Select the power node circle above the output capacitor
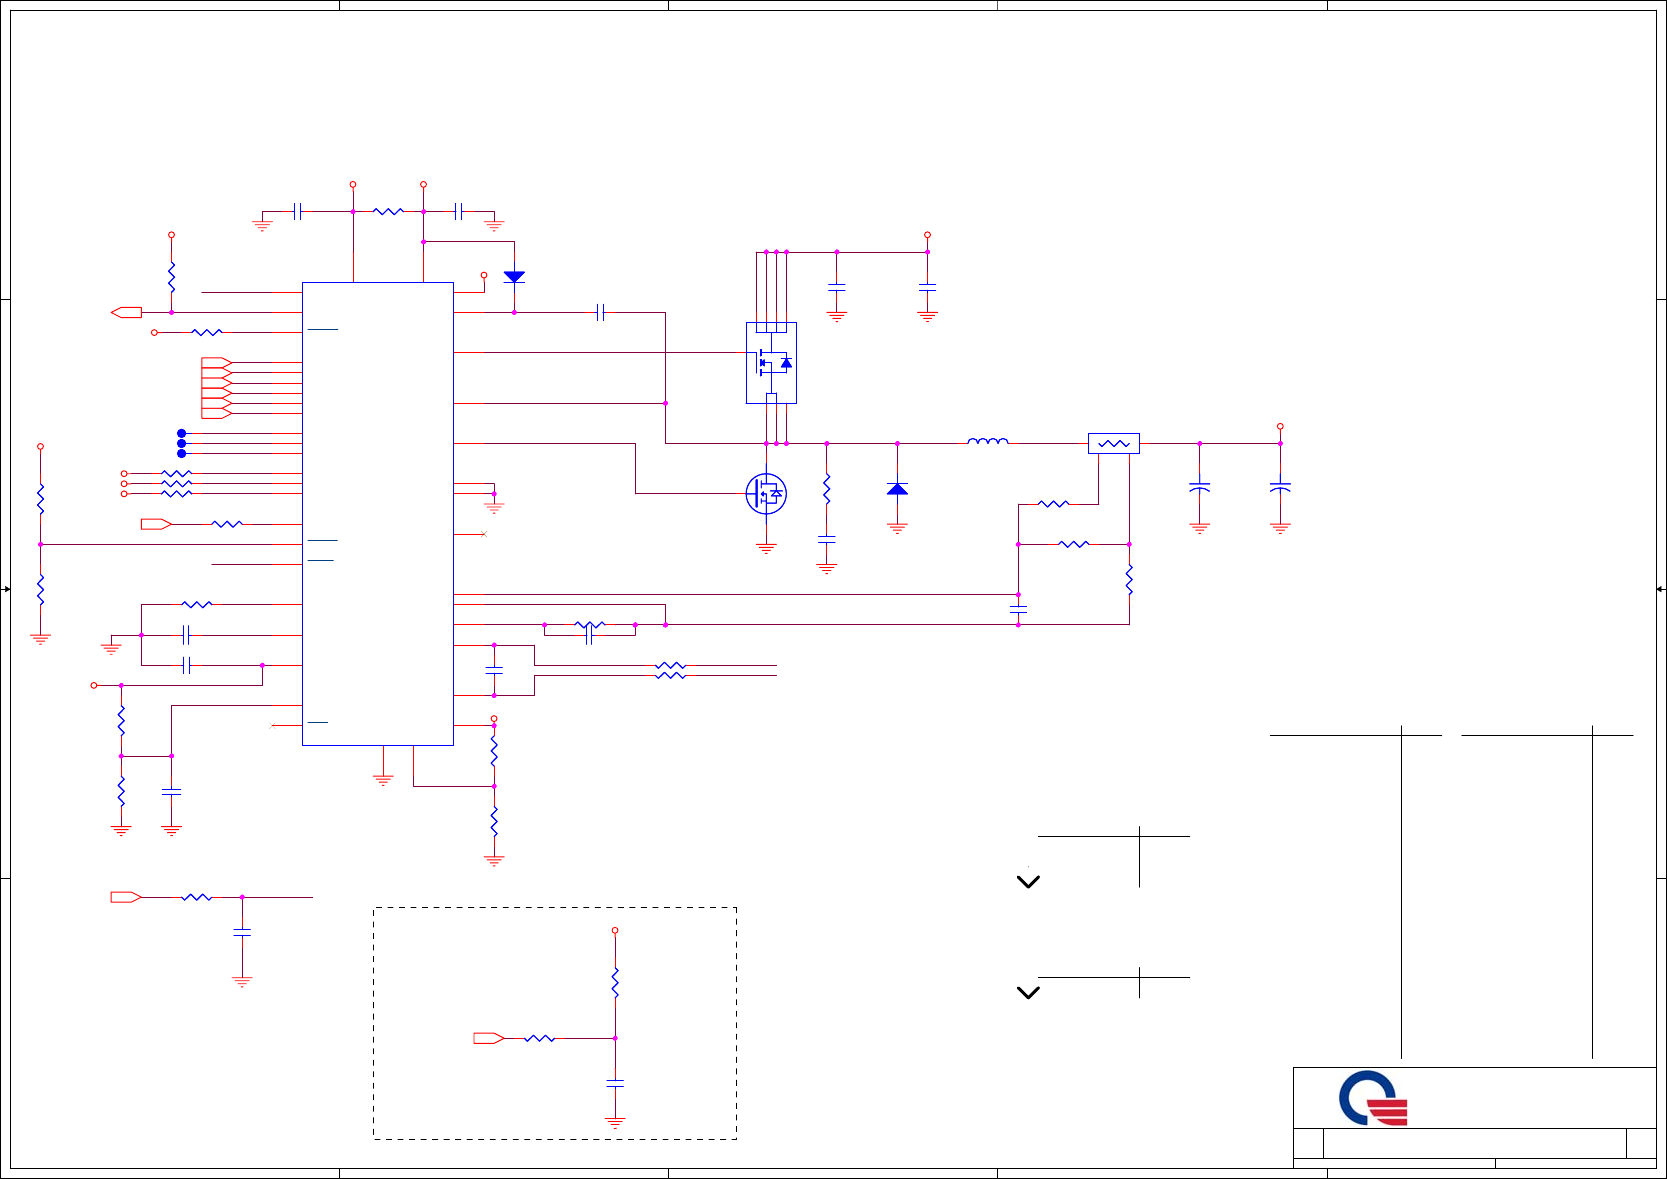This screenshot has width=1667, height=1179. 1280,426
